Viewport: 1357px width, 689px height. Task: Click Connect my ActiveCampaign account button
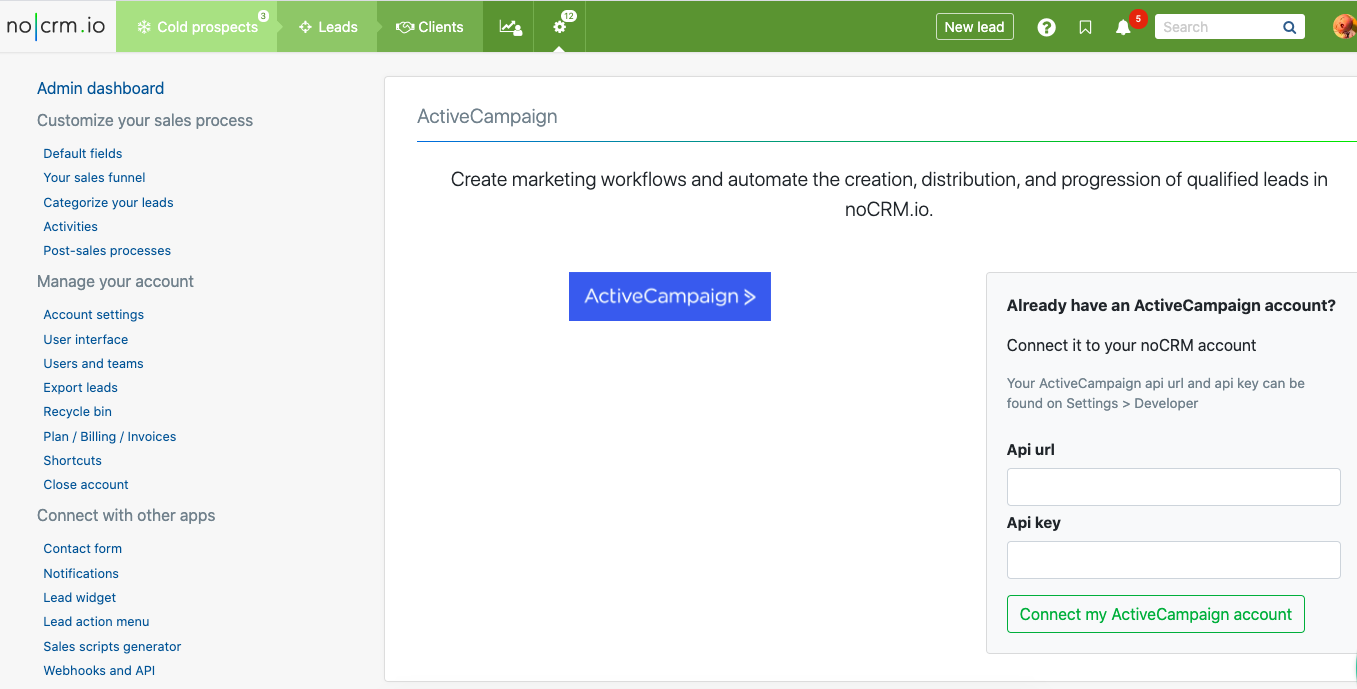tap(1155, 614)
